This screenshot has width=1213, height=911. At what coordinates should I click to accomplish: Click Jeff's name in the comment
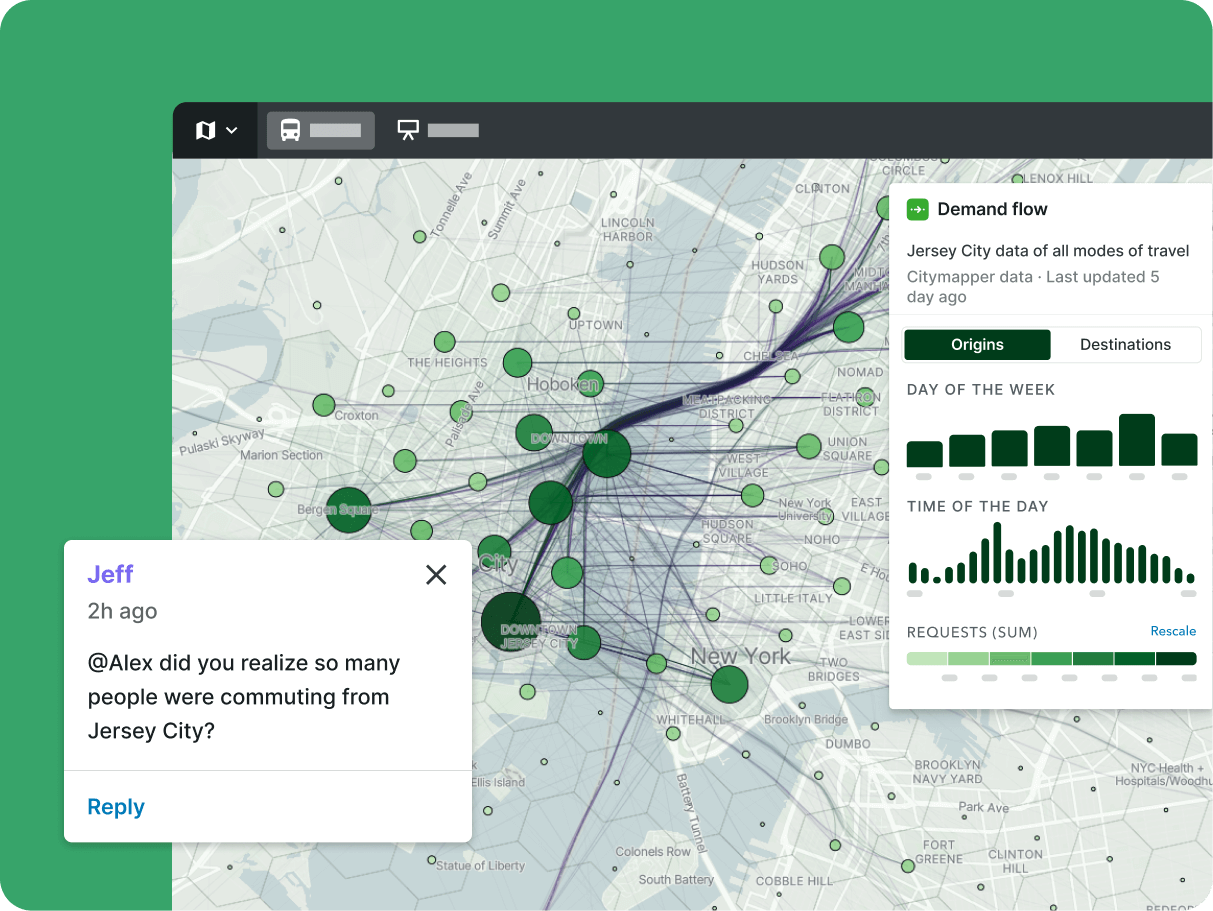click(x=110, y=574)
